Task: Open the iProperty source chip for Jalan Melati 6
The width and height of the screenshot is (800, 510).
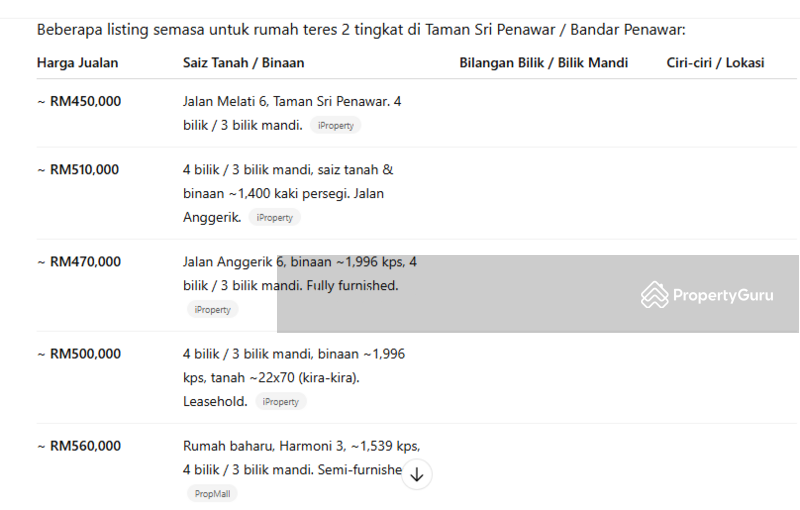Action: pyautogui.click(x=336, y=125)
